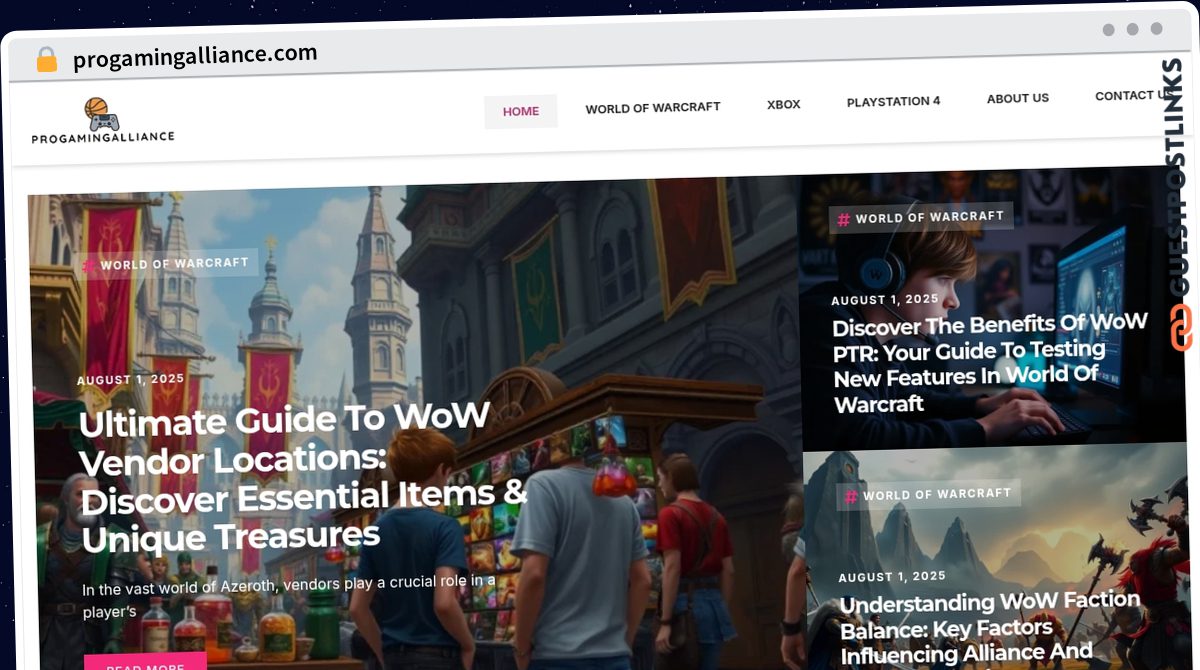
Task: Select the HOME menu item
Action: coord(520,111)
